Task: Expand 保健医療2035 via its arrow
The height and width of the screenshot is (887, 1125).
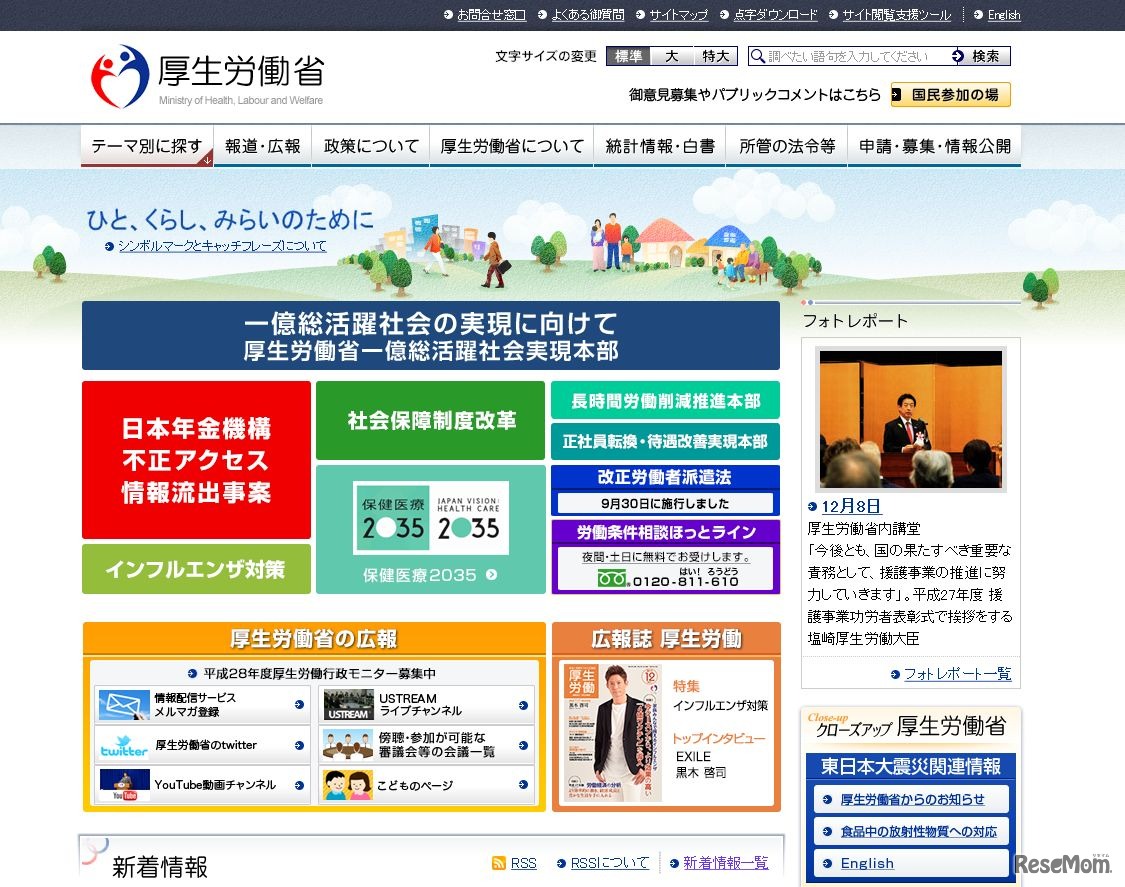Action: click(x=491, y=574)
